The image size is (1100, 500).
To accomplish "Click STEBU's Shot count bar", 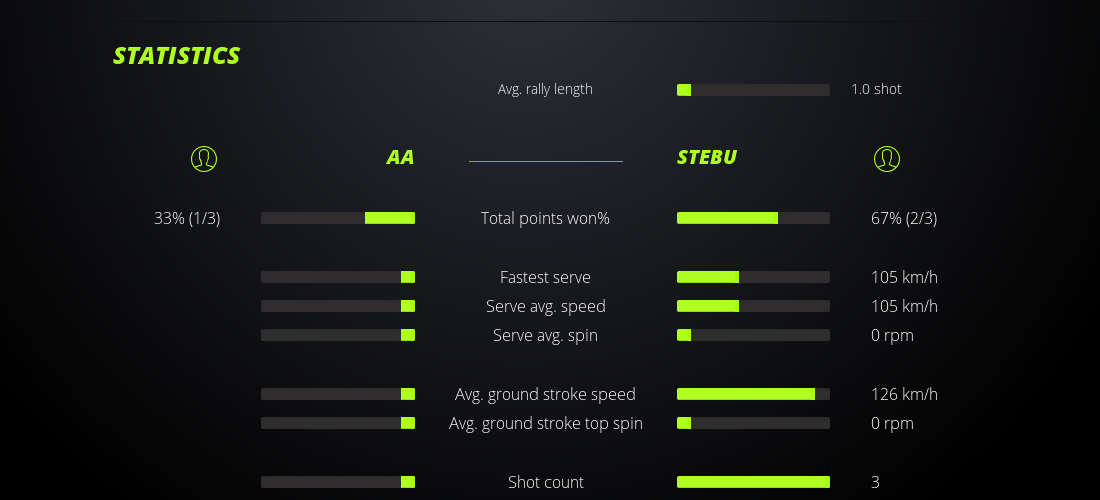I will point(753,482).
